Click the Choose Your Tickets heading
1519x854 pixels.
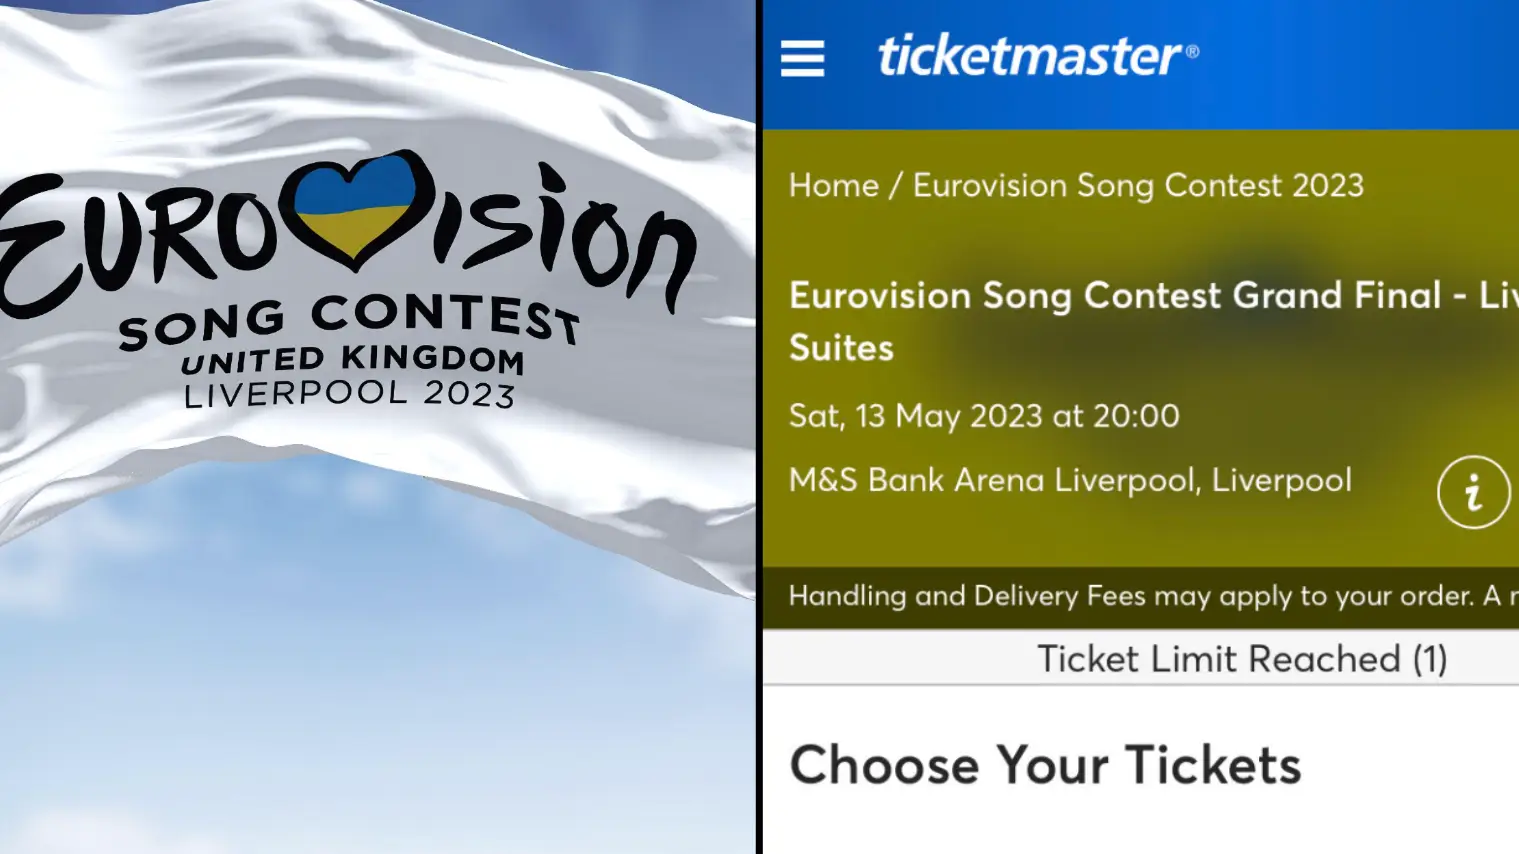point(1045,766)
